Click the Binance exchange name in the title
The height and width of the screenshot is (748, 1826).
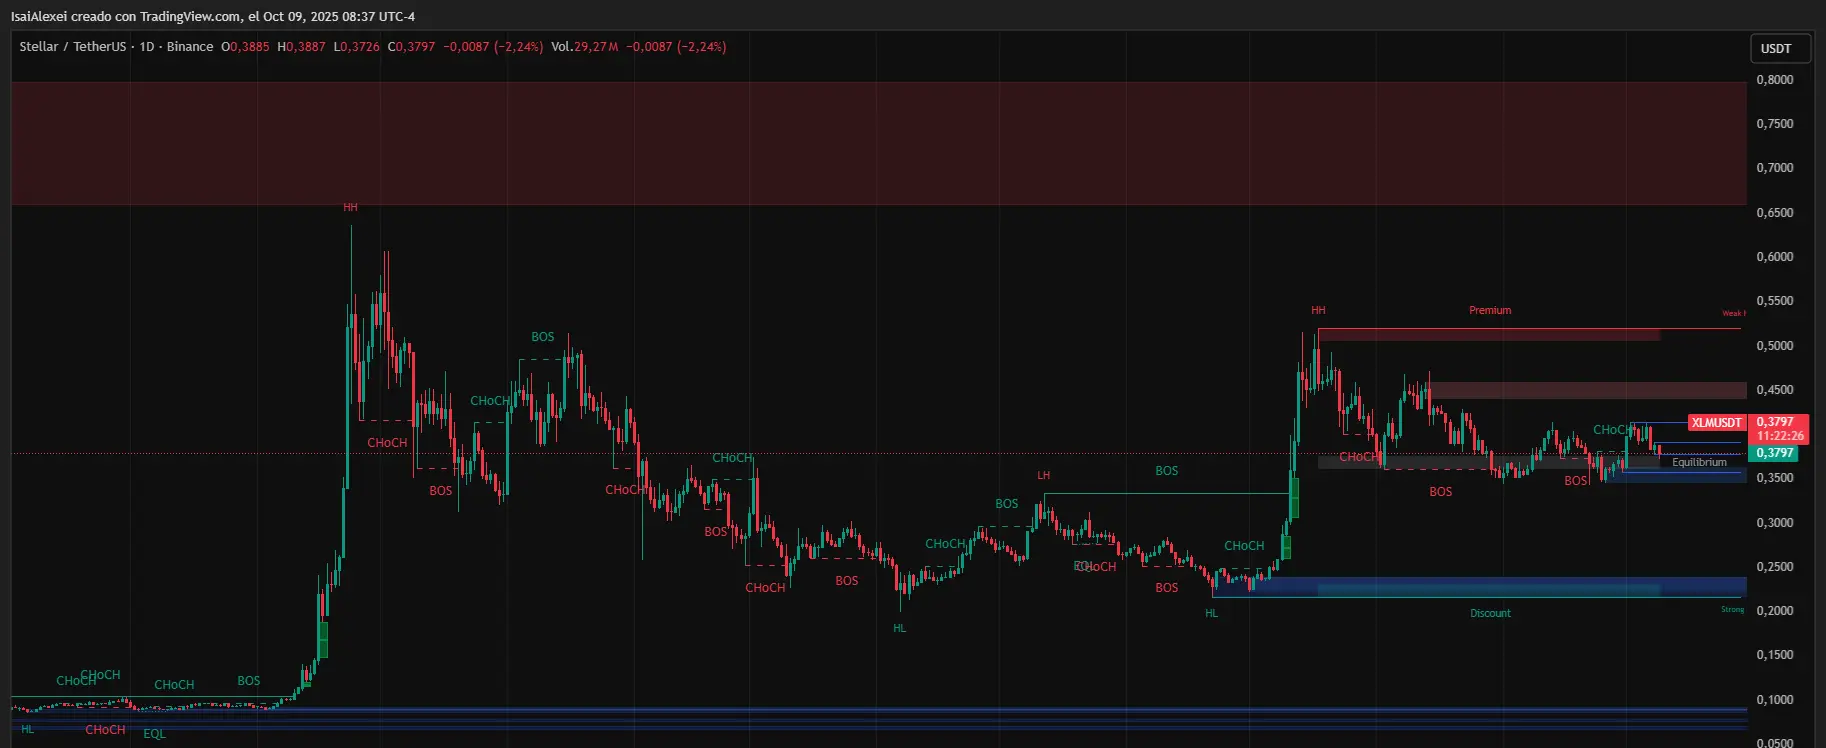click(190, 47)
